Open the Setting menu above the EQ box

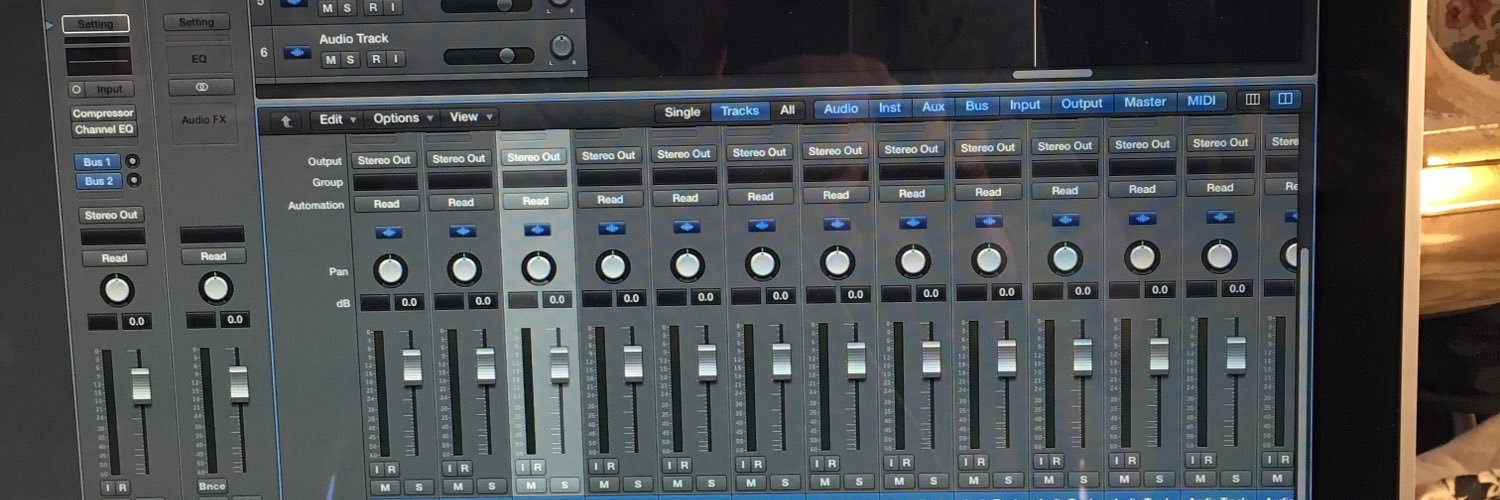(x=196, y=22)
